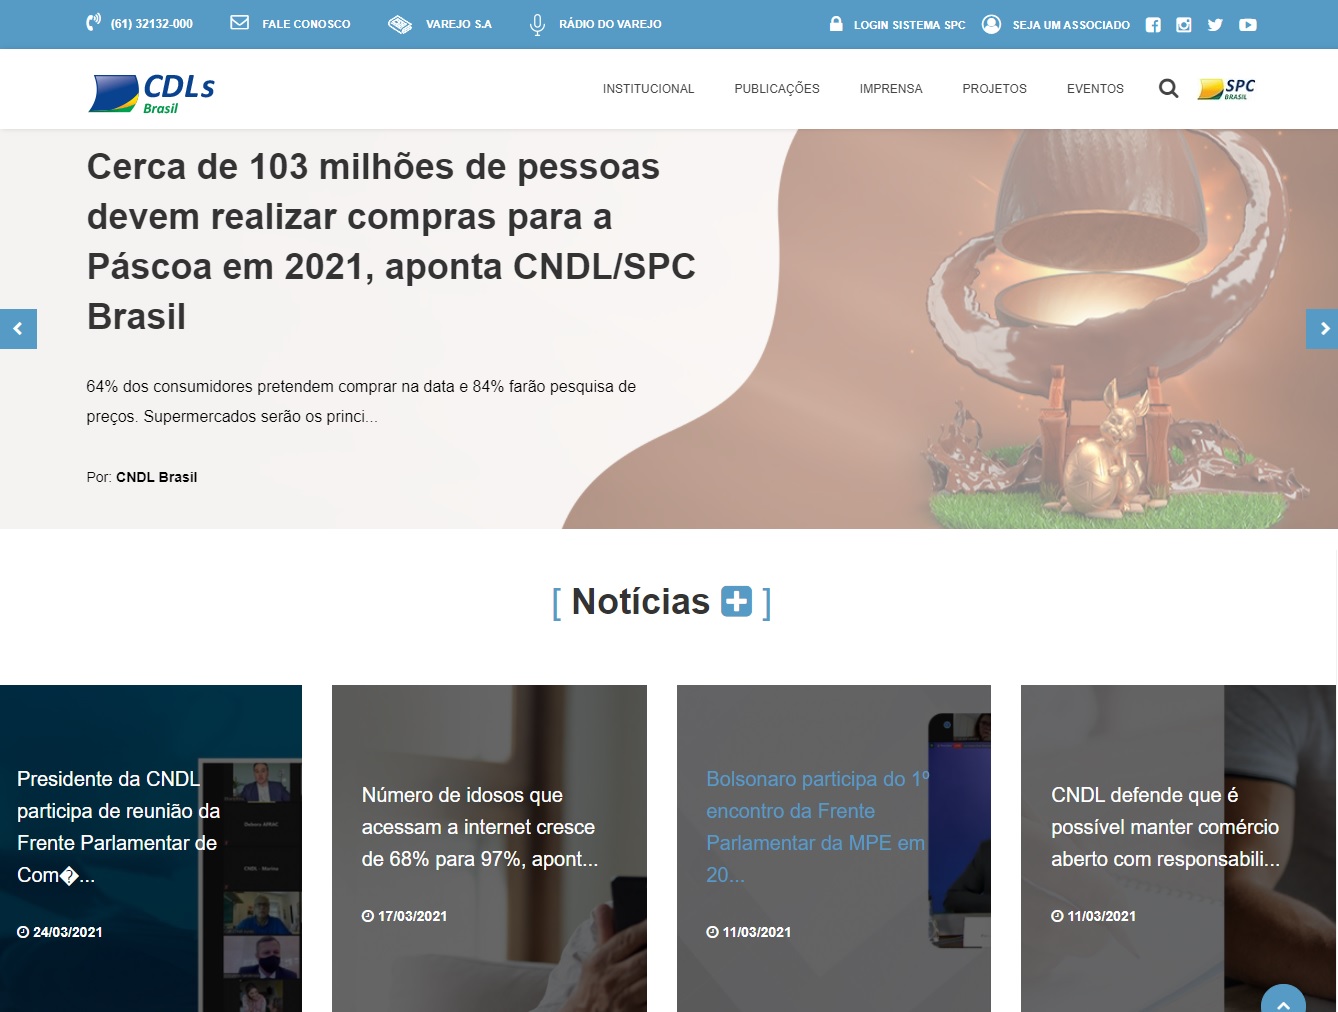
Task: Advance to the next carousel slide
Action: pyautogui.click(x=1322, y=329)
